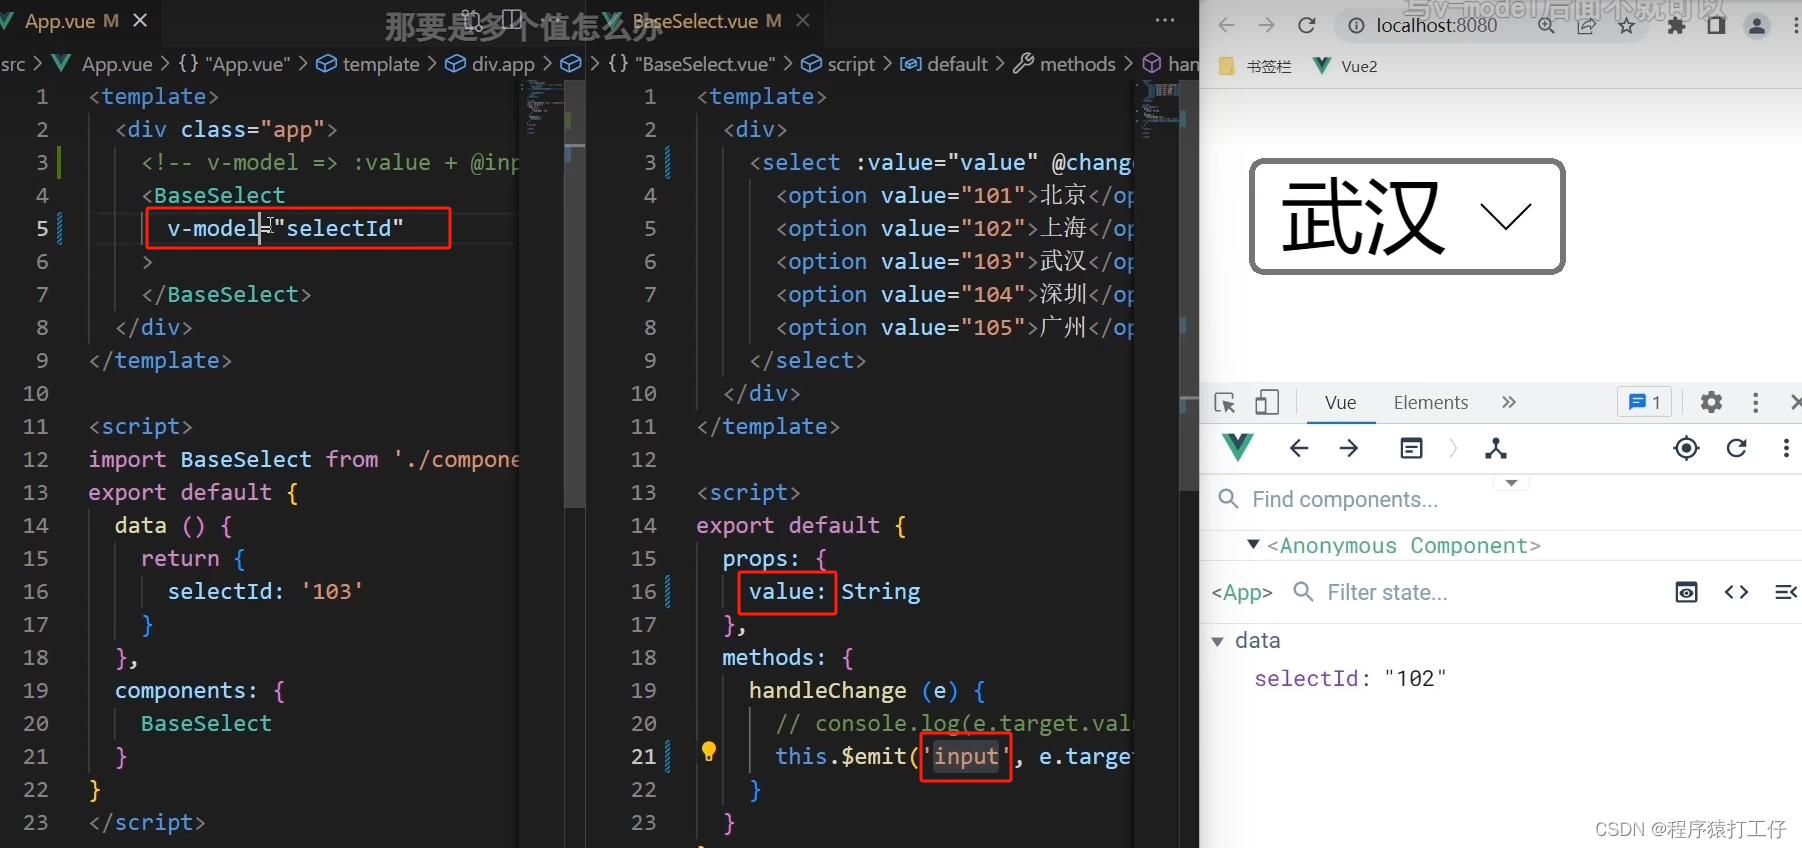Viewport: 1802px width, 848px height.
Task: Switch to the Vue DevTools tab
Action: pyautogui.click(x=1341, y=402)
